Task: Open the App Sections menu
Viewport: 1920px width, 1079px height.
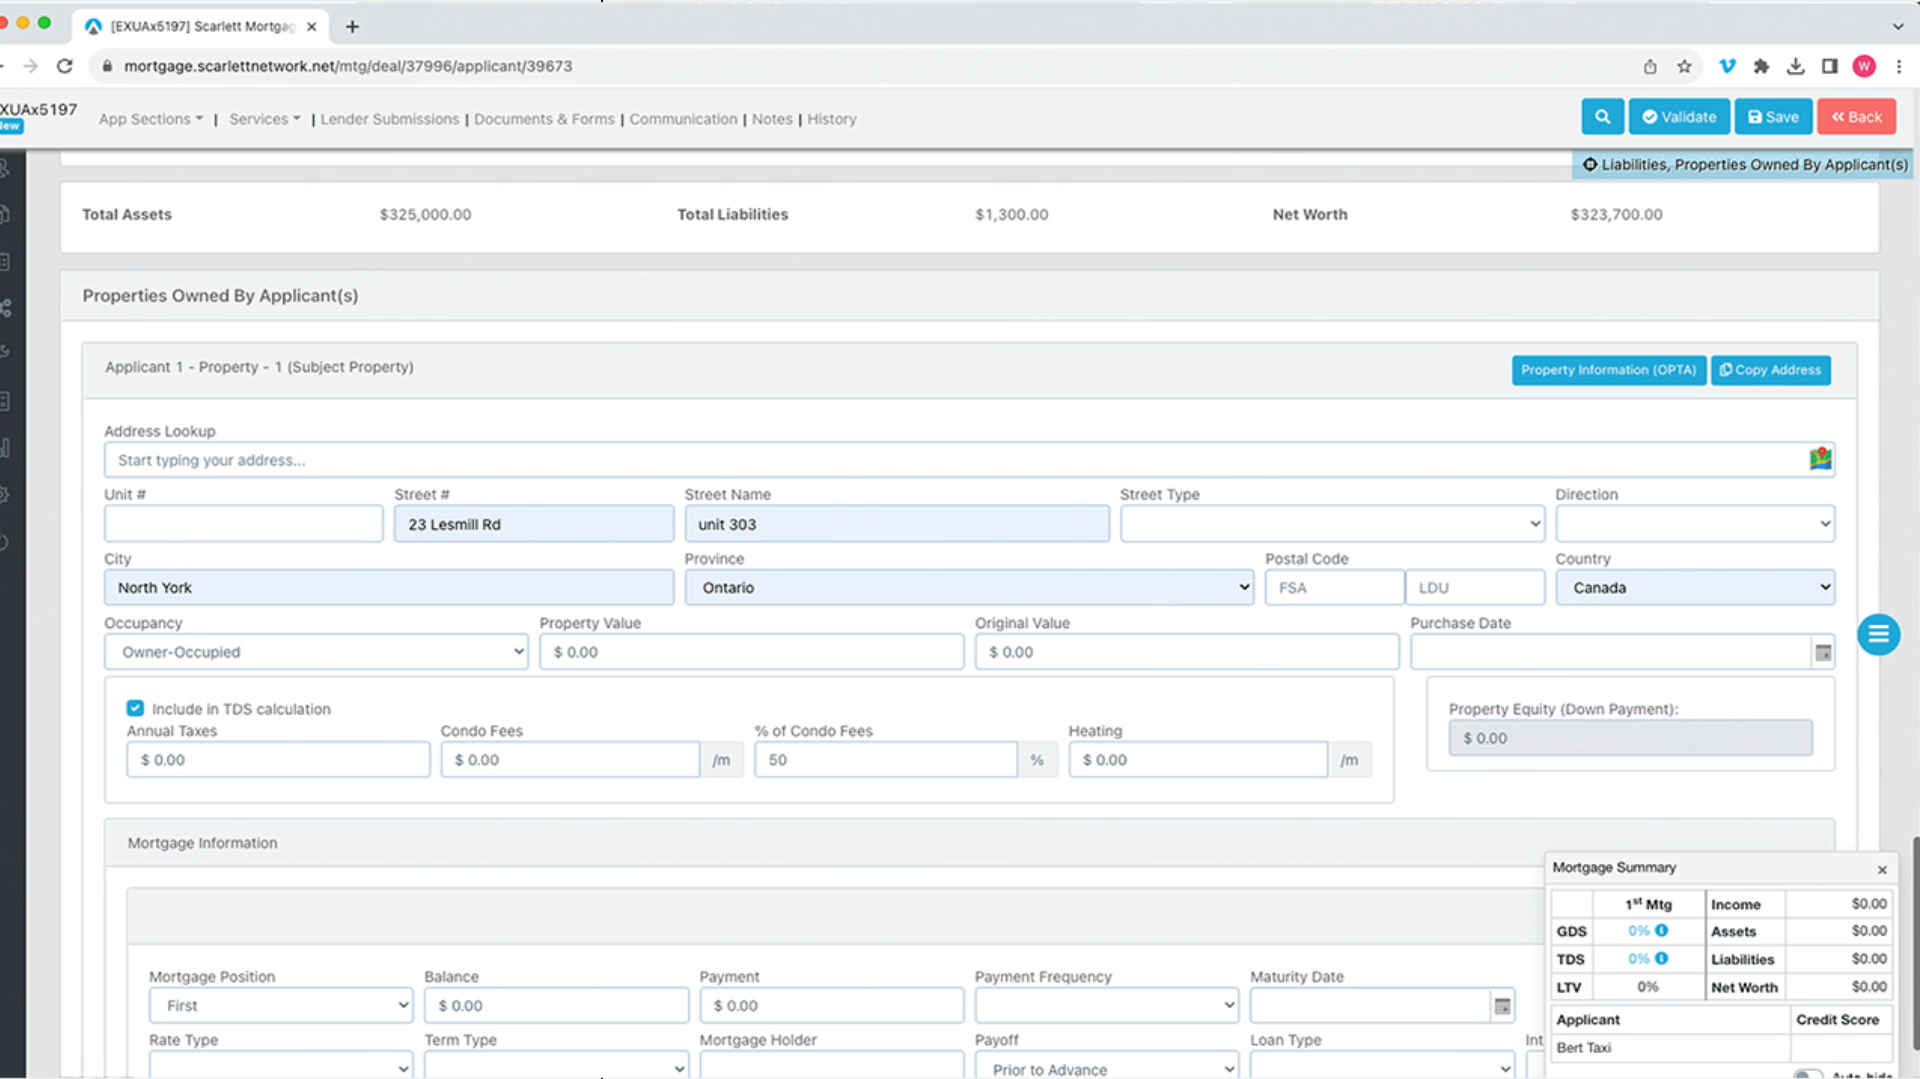Action: pos(150,119)
